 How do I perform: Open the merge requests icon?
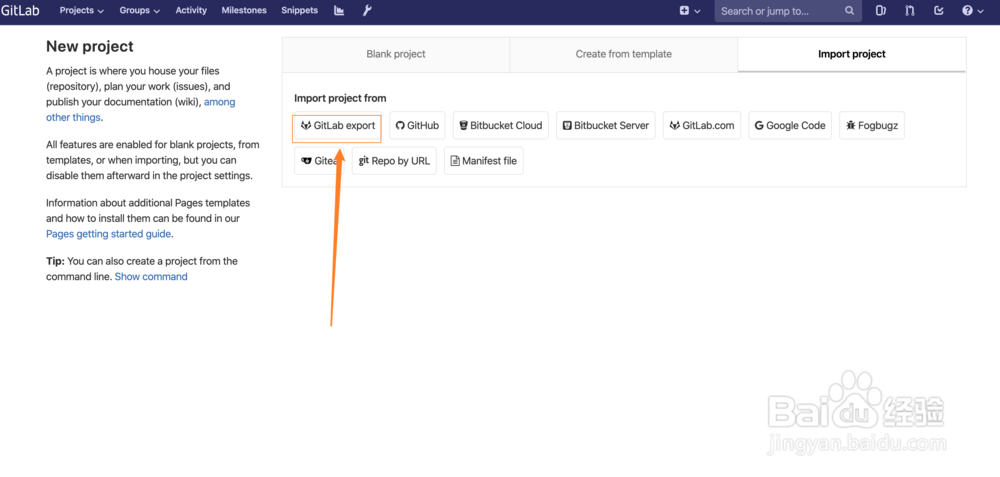pyautogui.click(x=909, y=11)
